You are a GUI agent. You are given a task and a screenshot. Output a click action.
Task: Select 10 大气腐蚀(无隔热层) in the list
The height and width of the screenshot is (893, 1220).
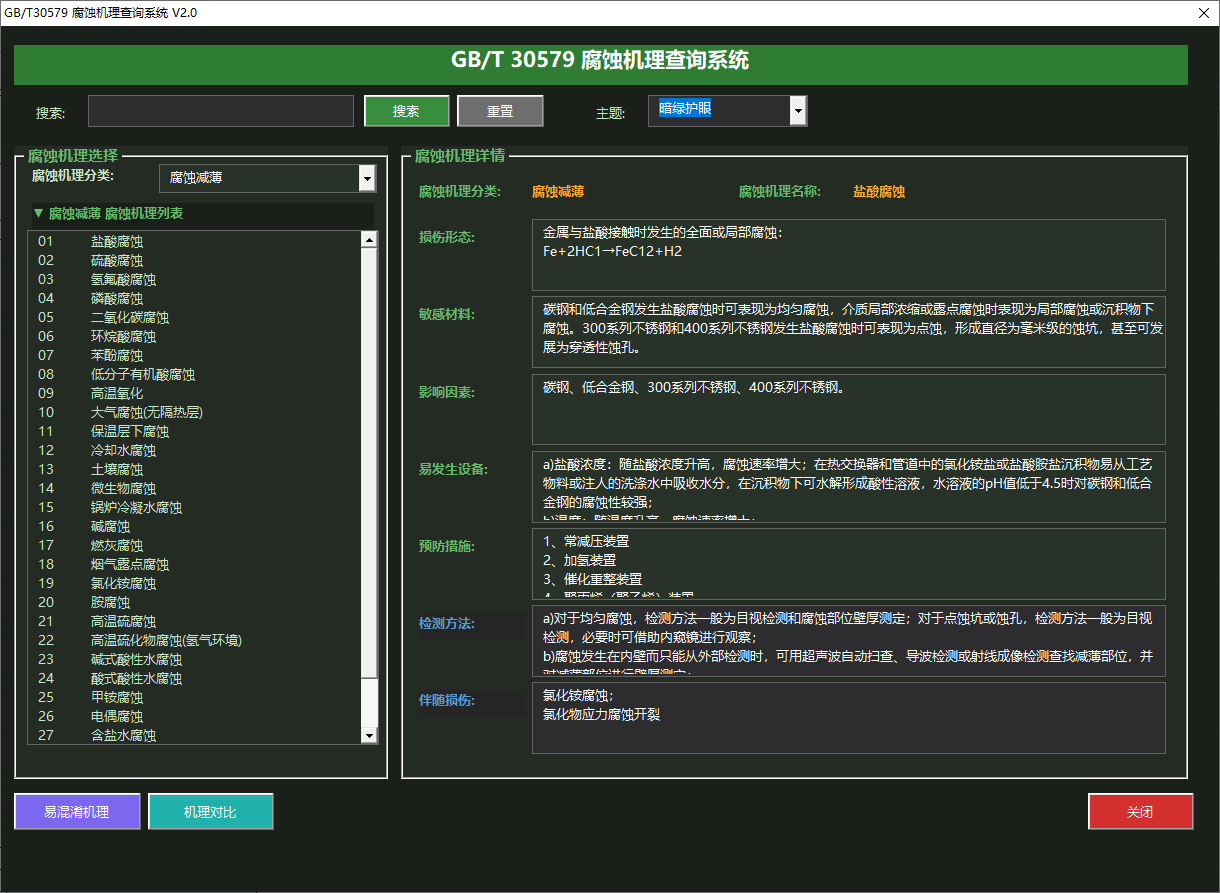point(195,412)
